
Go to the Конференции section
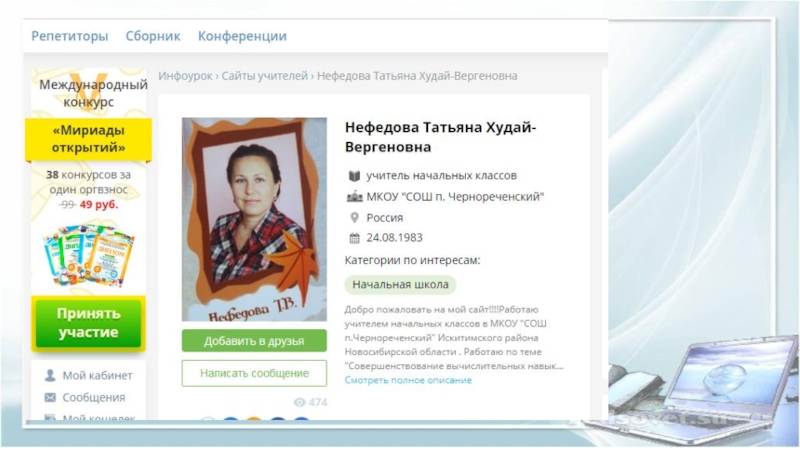pyautogui.click(x=242, y=36)
